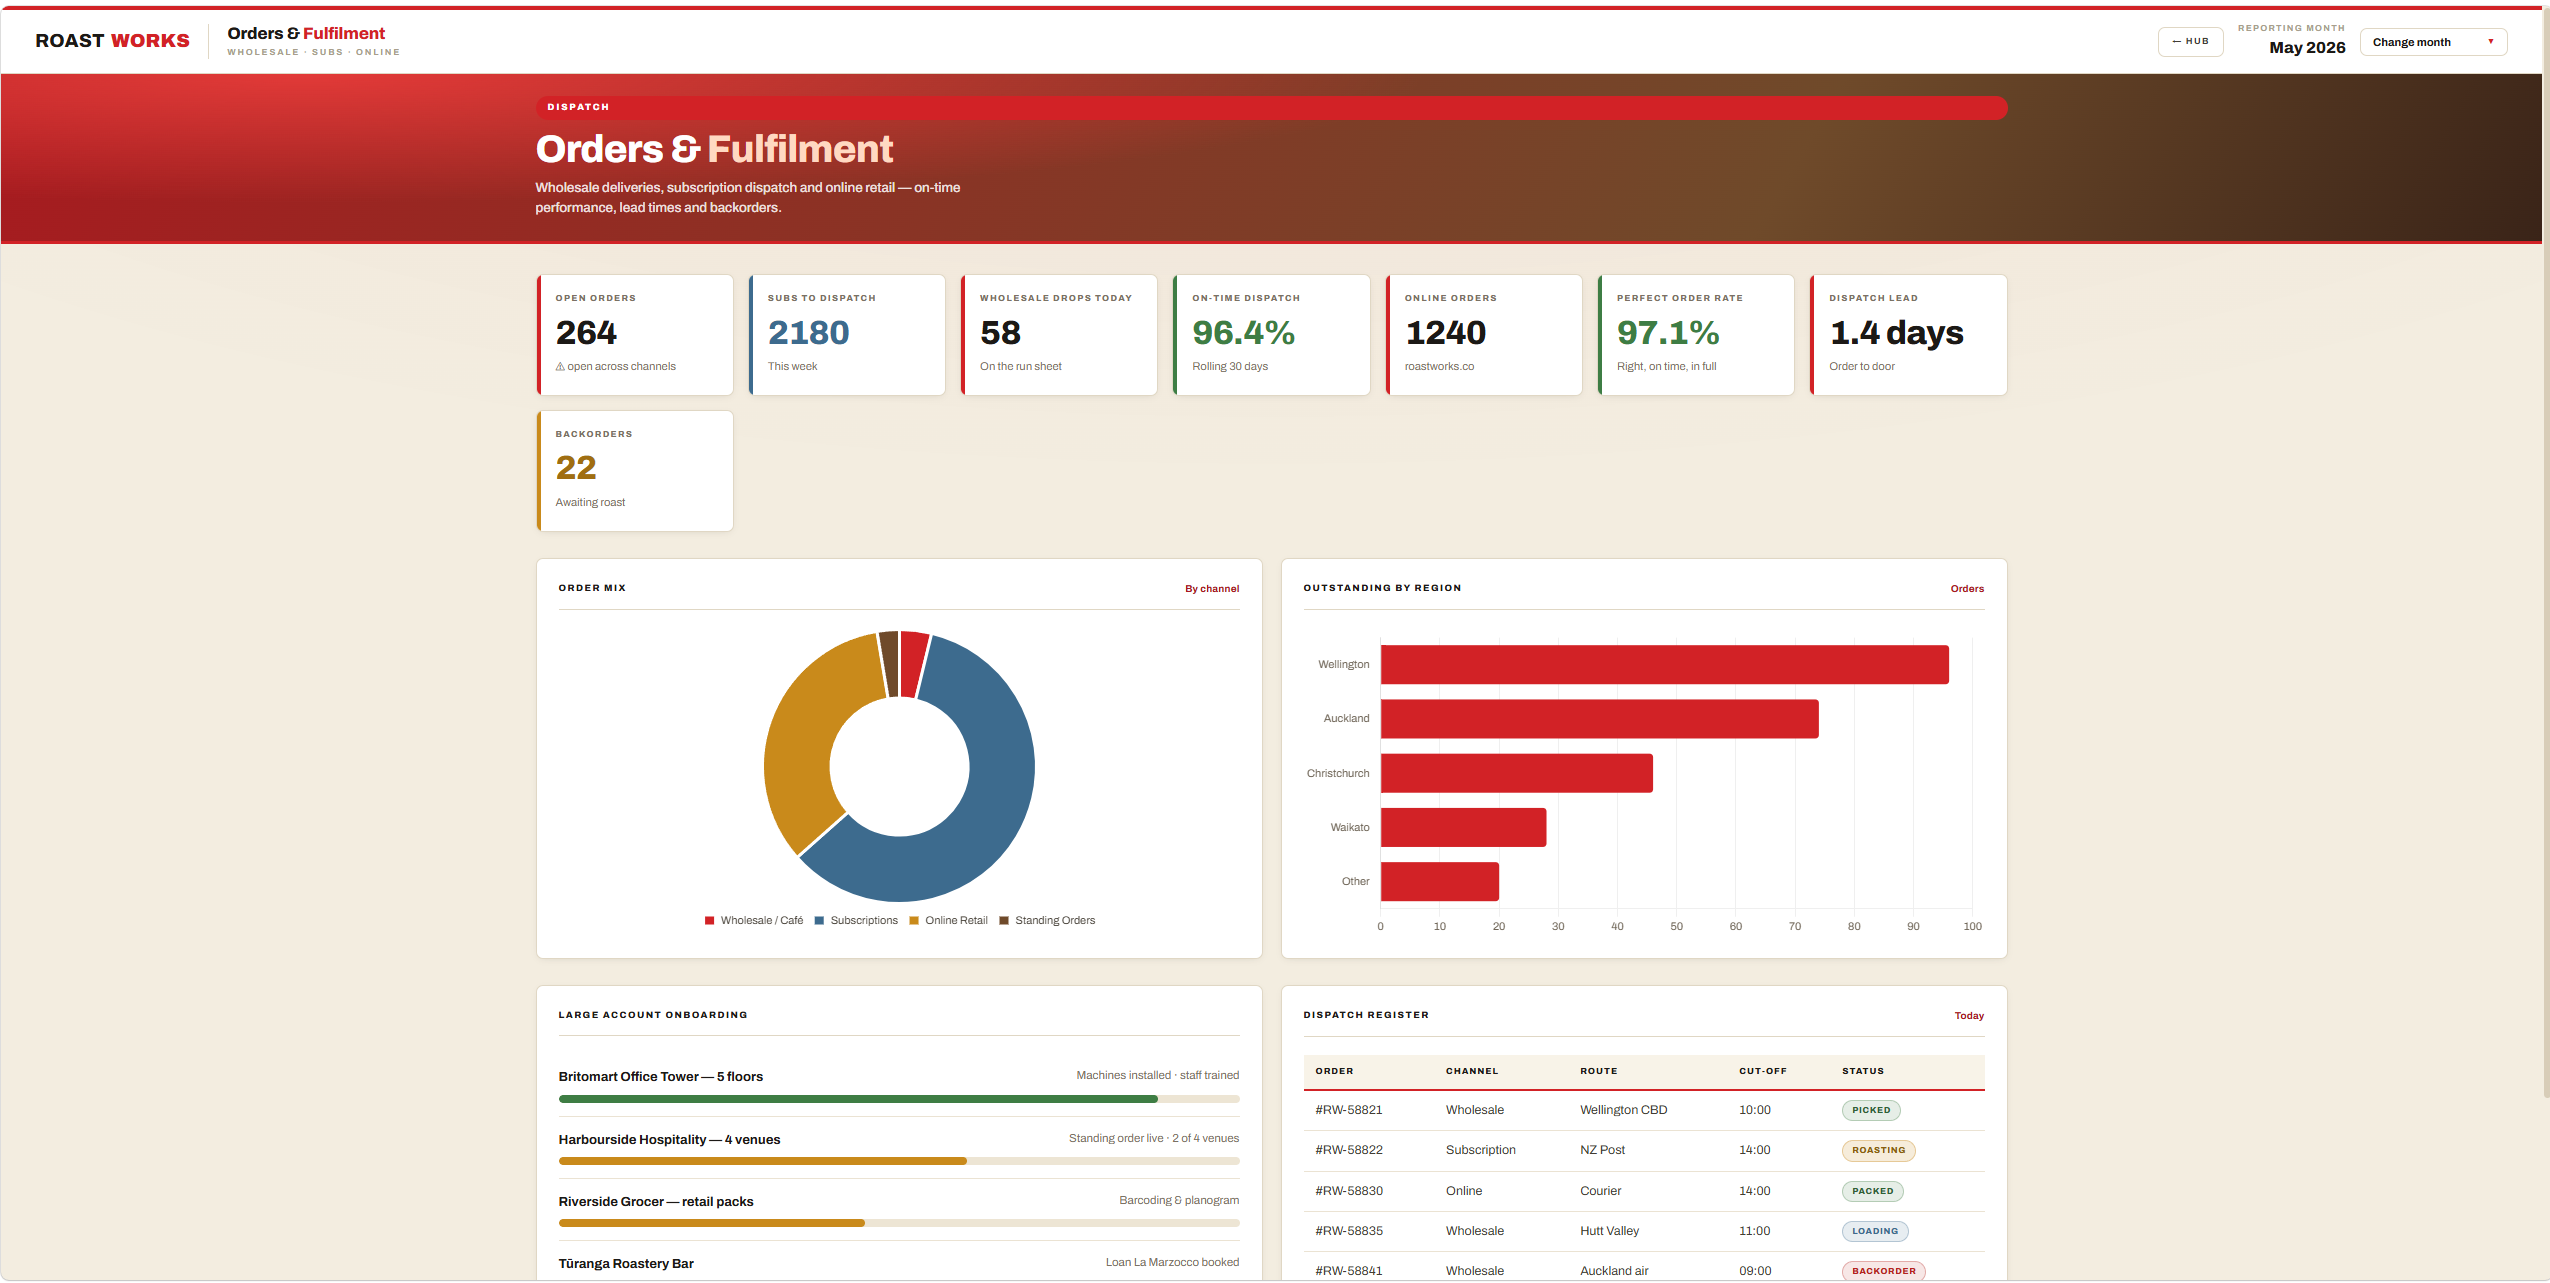Click the Other bar in the region chart
Screen dimensions: 2550x1283
[x=1439, y=882]
